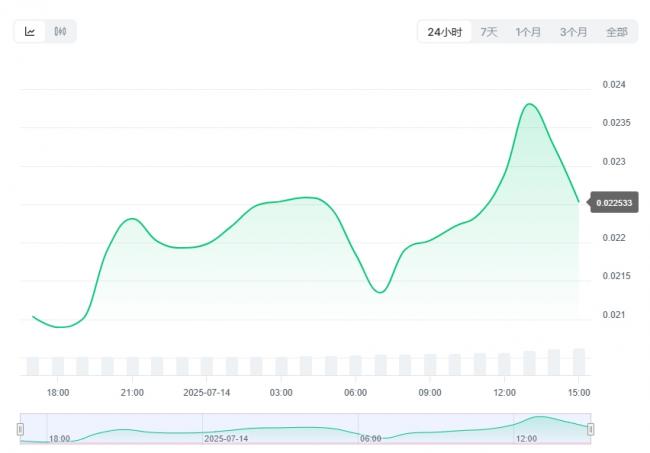Image resolution: width=650 pixels, height=453 pixels.
Task: Switch to candlestick chart view icon
Action: (x=60, y=31)
